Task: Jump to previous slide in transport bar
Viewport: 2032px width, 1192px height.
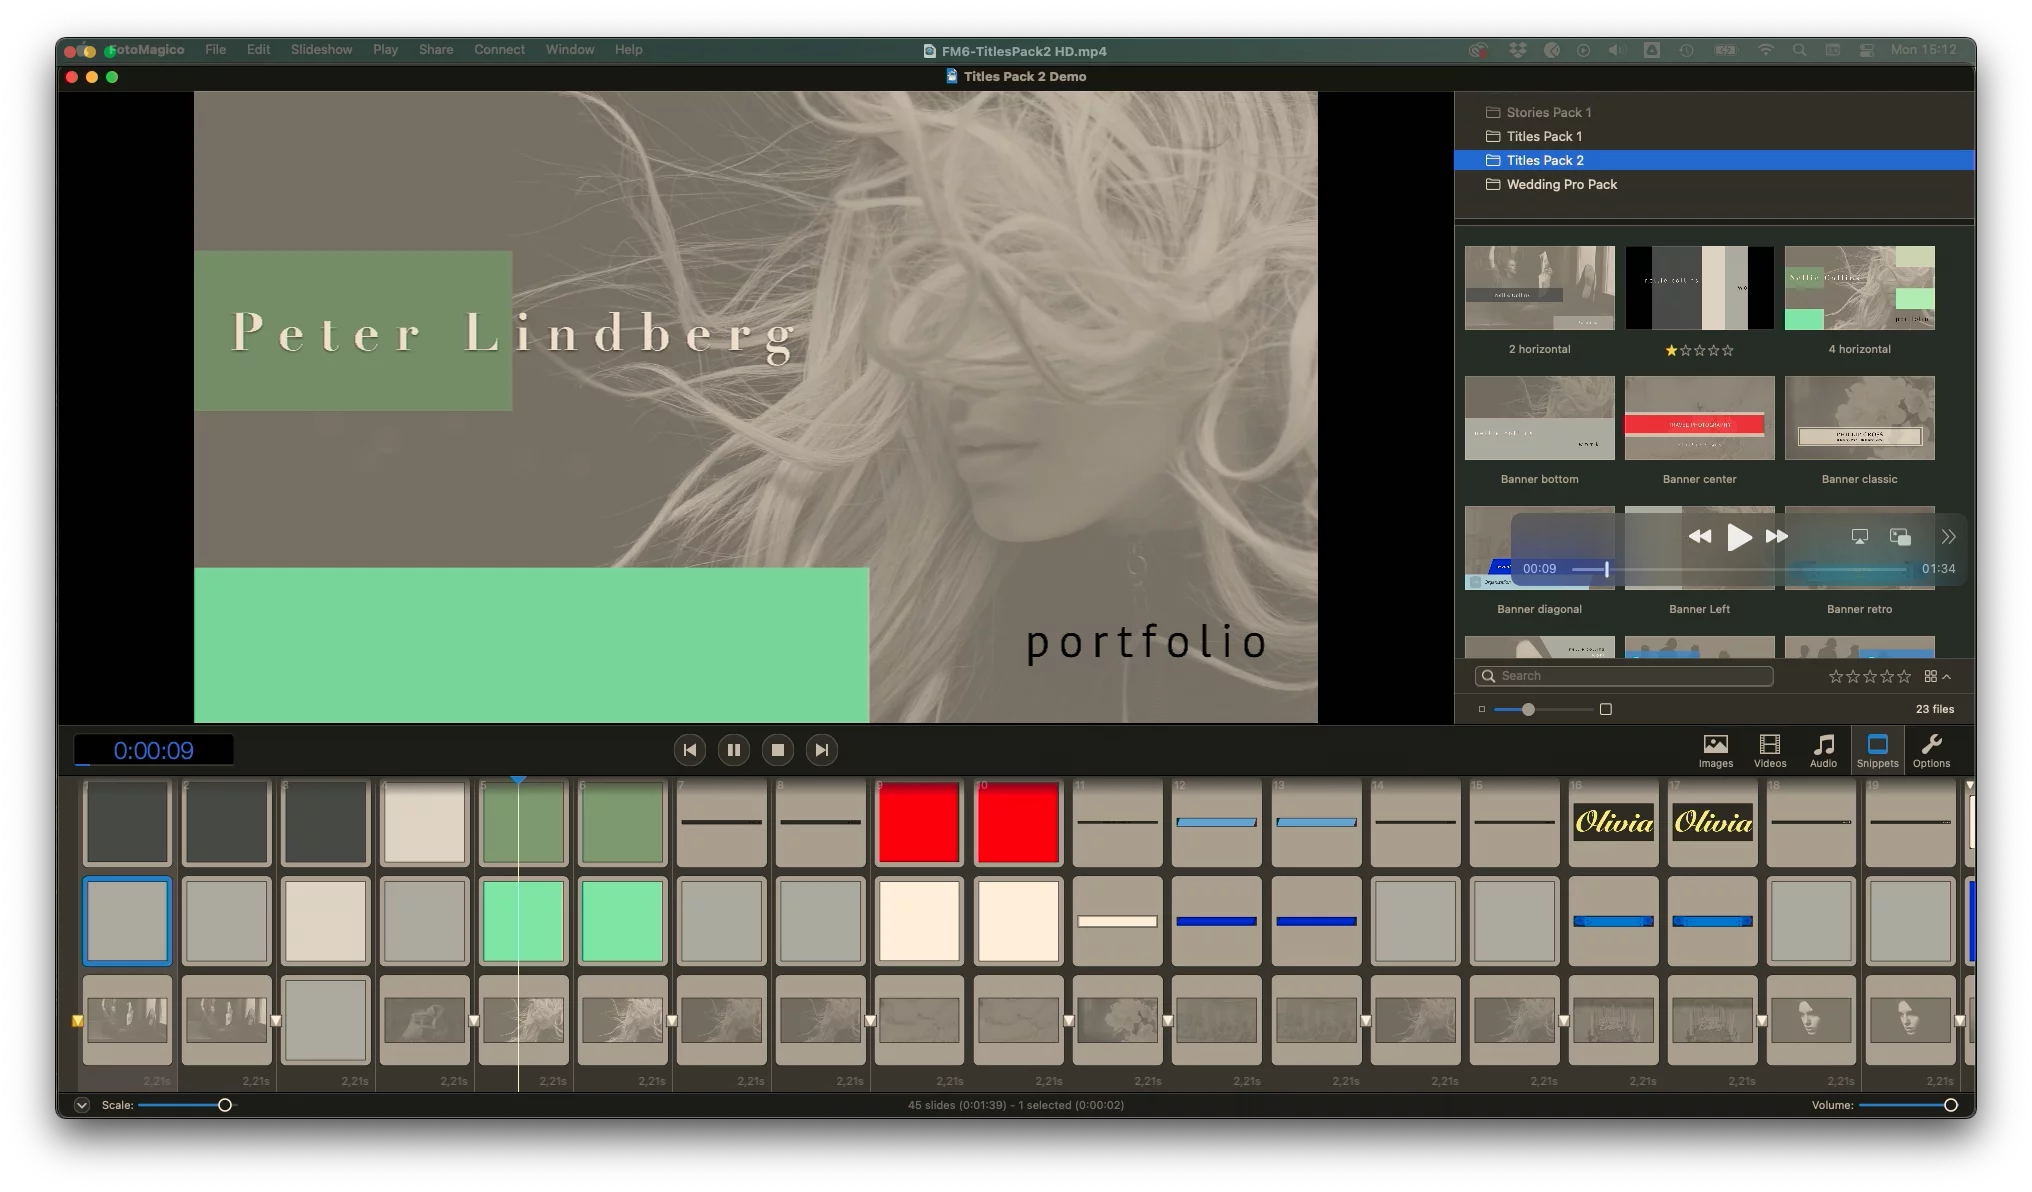Action: pos(689,750)
